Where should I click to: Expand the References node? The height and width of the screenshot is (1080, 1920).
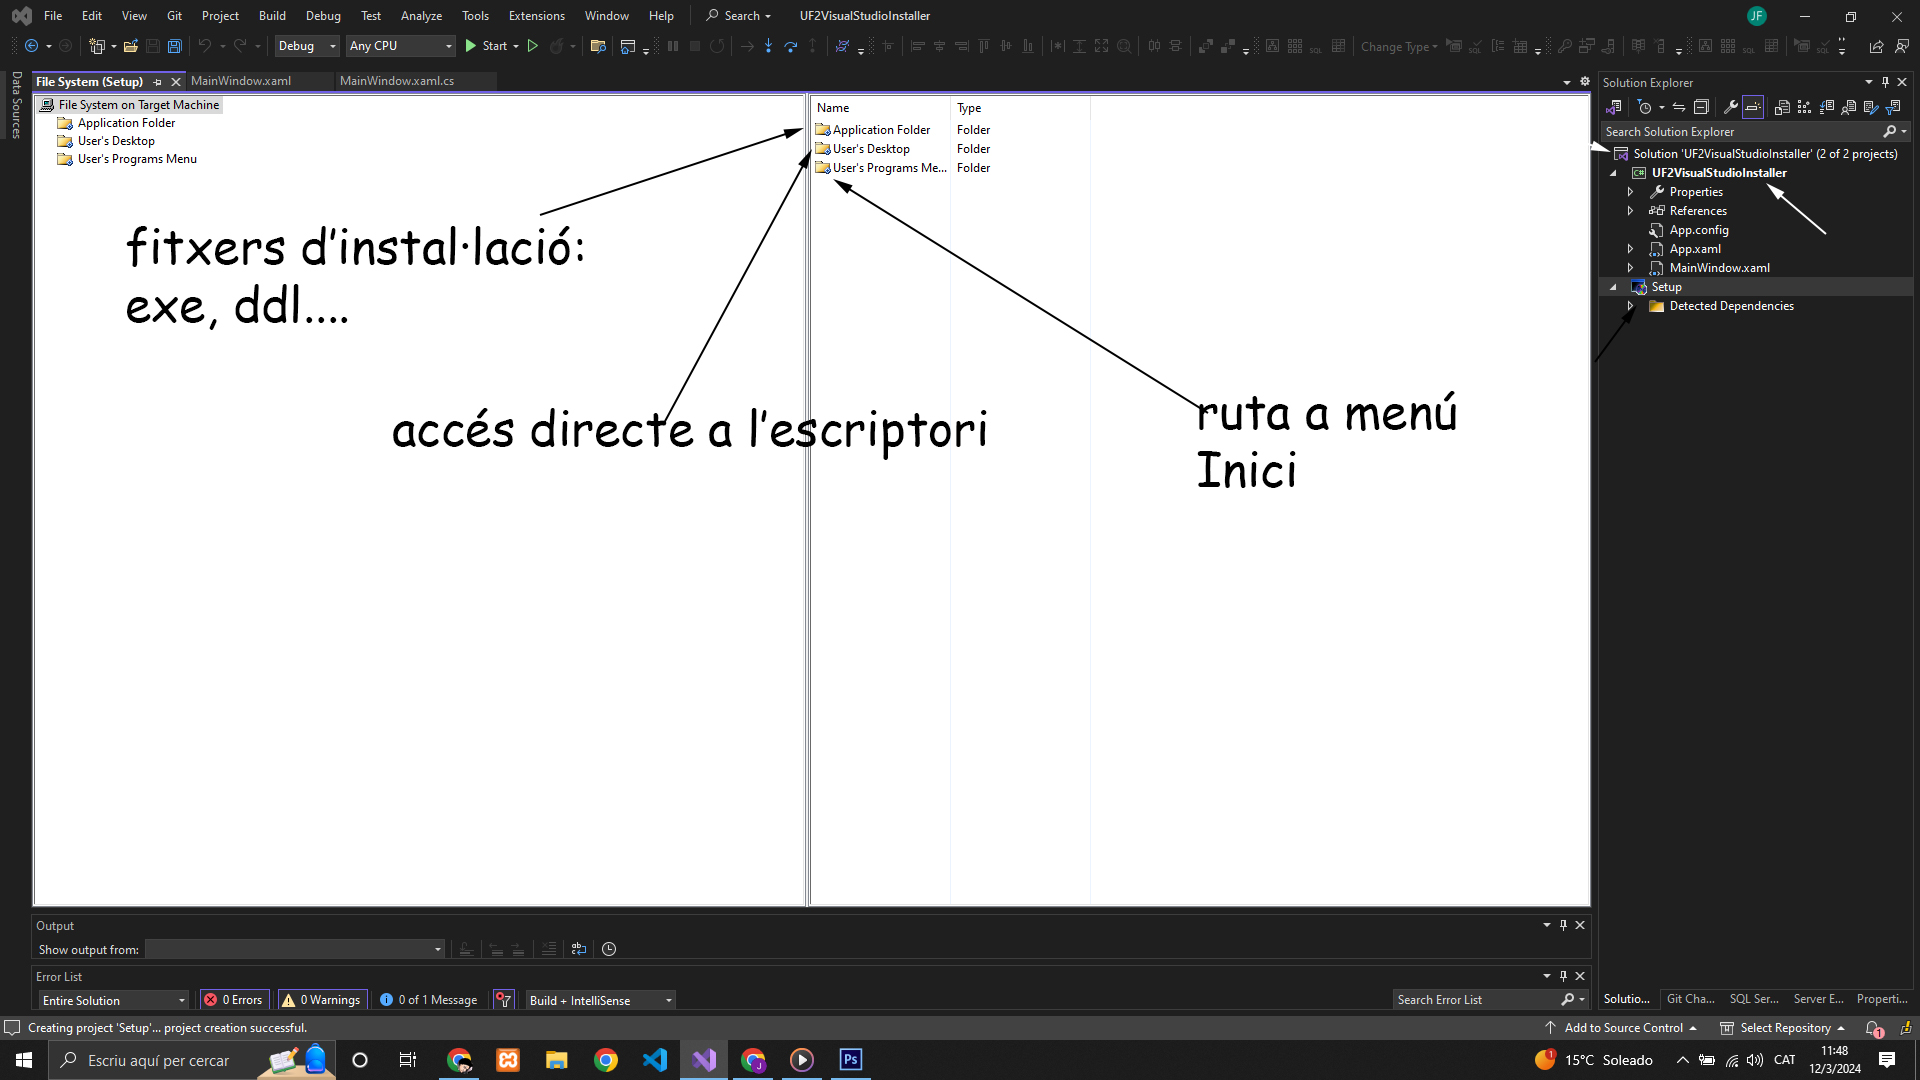pyautogui.click(x=1630, y=211)
